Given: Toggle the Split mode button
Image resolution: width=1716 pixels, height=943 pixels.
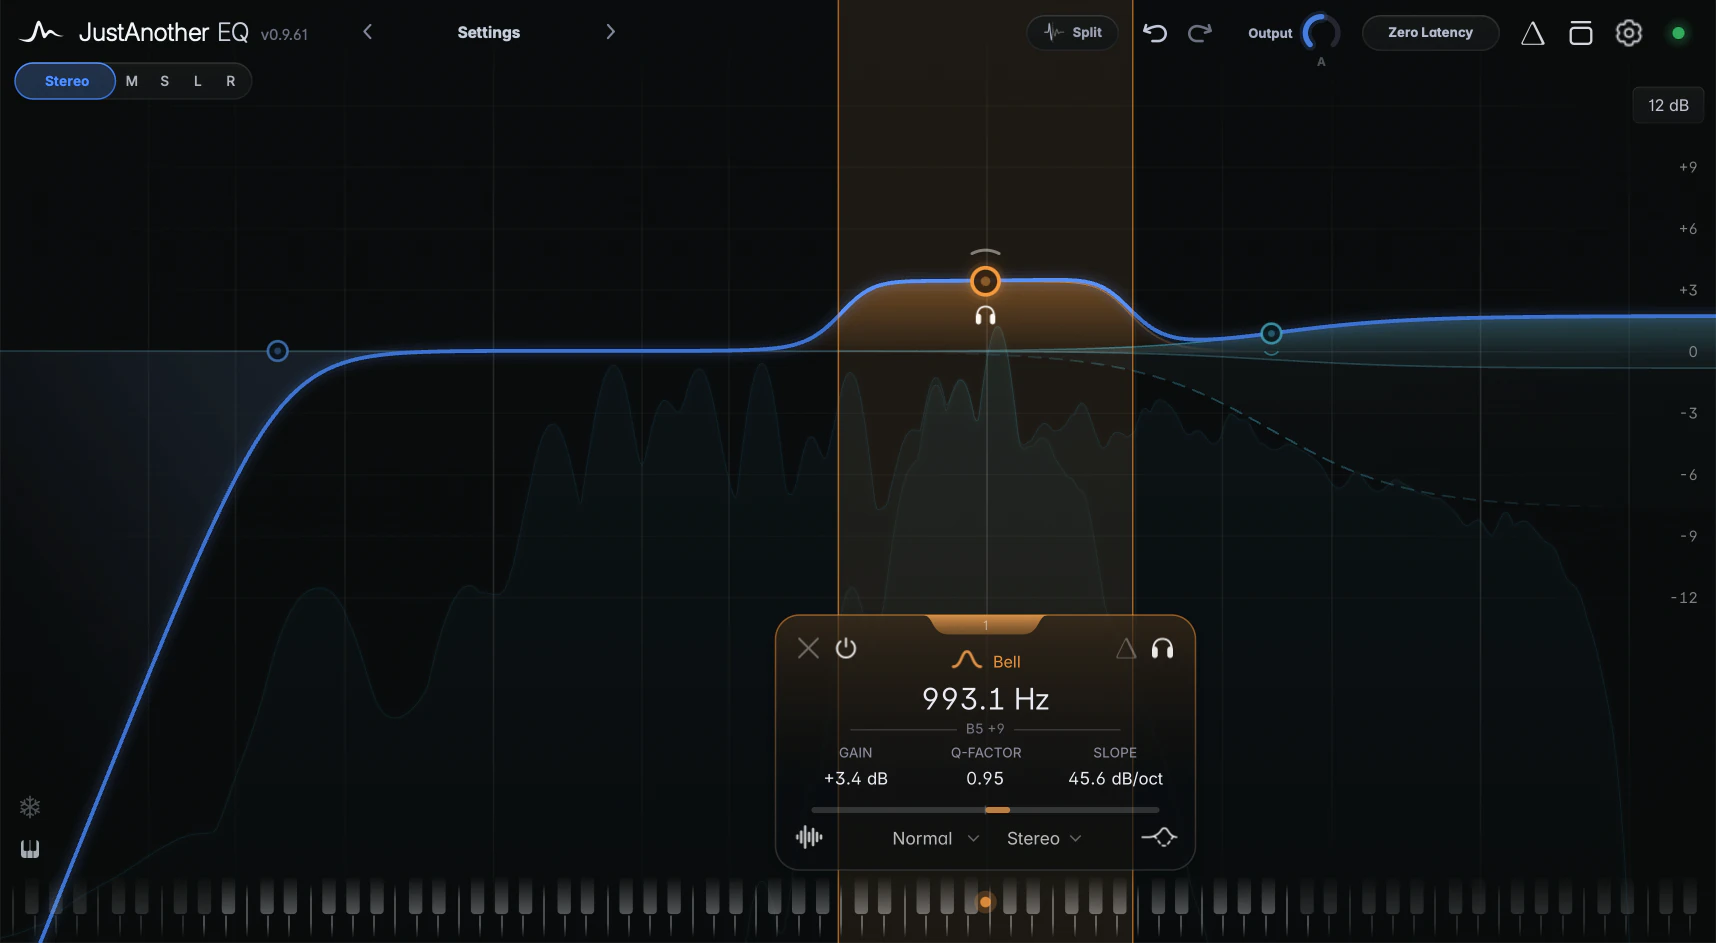Looking at the screenshot, I should tap(1073, 32).
